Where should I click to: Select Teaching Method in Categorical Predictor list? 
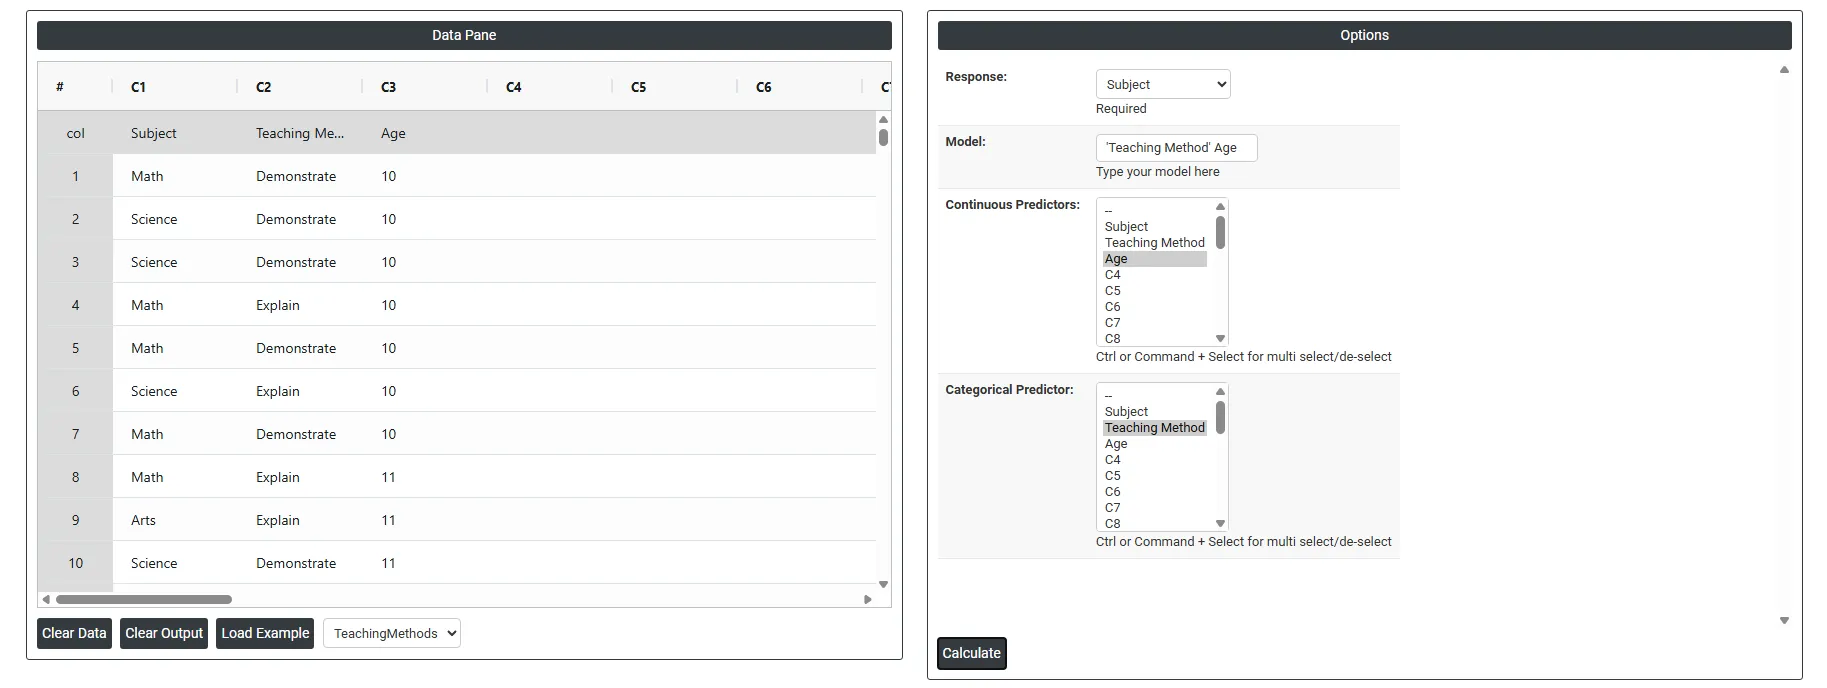pyautogui.click(x=1155, y=428)
